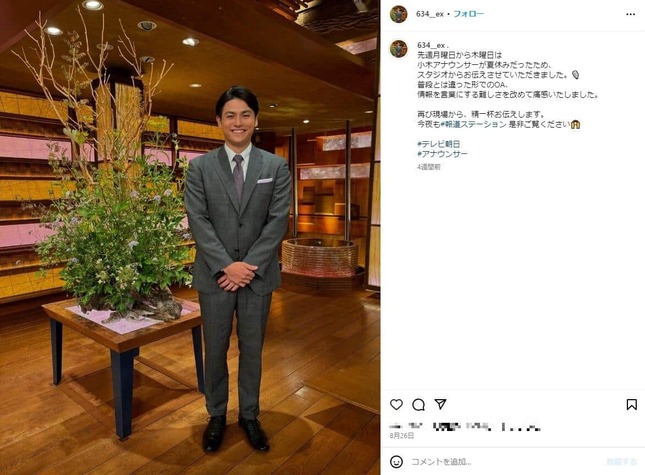Viewport: 645px width, 475px height.
Task: Open the #報道ステーション hashtag
Action: pyautogui.click(x=473, y=124)
